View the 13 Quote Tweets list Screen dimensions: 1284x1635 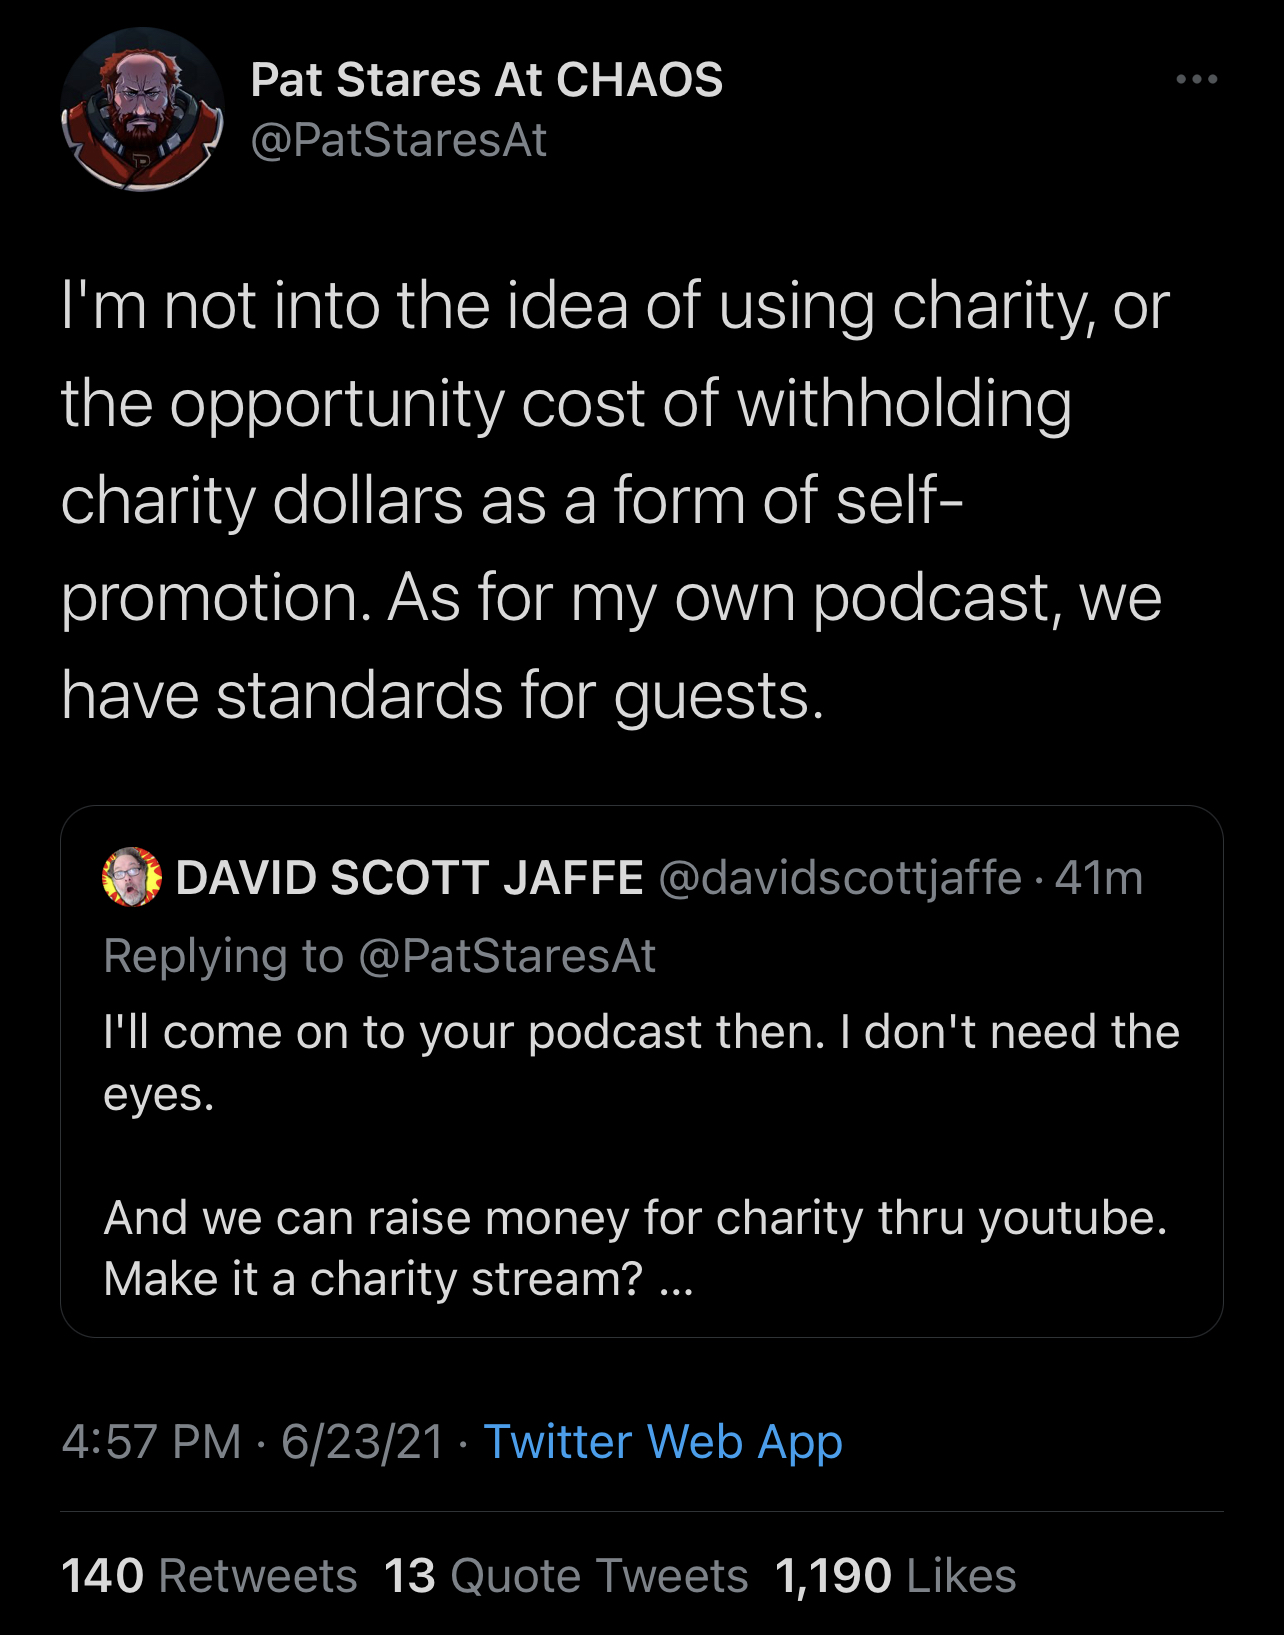pos(566,1575)
